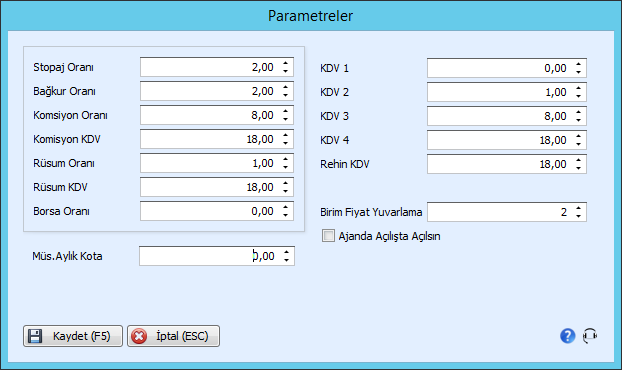Click the İptal (ESC) cancel button
This screenshot has width=622, height=370.
coord(173,336)
